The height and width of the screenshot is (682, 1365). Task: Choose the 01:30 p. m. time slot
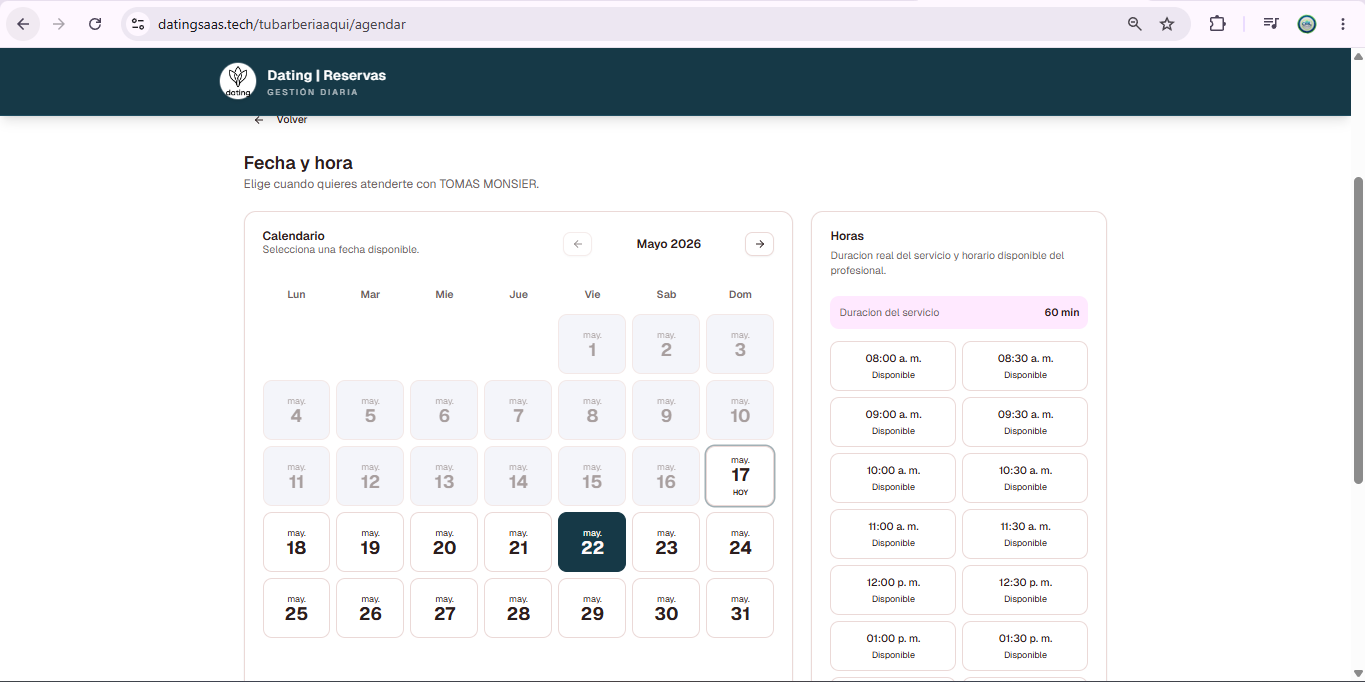[1025, 646]
